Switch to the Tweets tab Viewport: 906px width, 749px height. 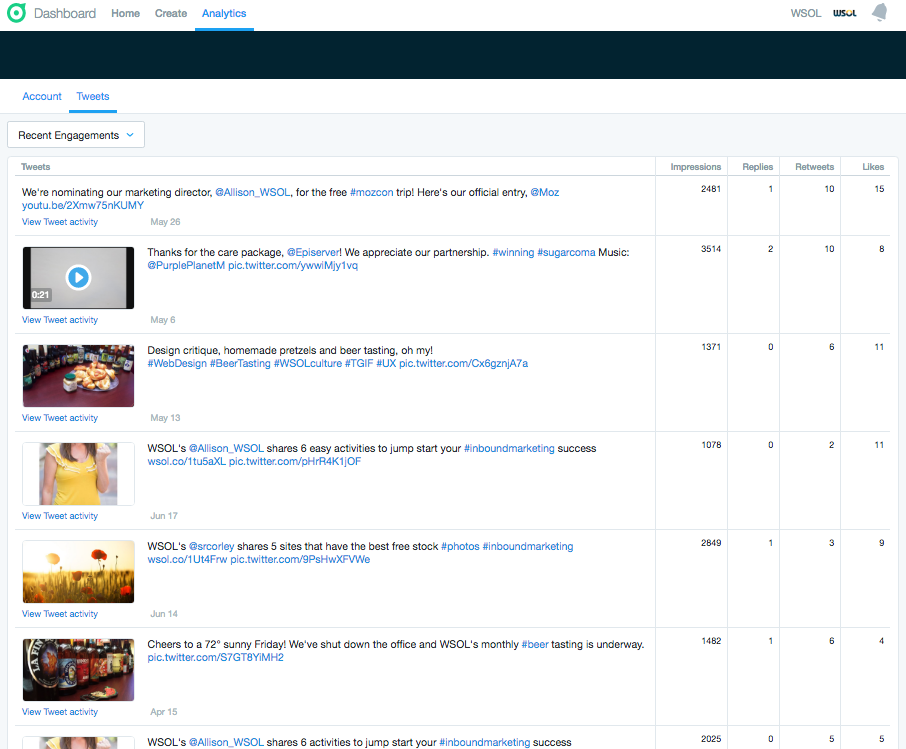[x=92, y=97]
